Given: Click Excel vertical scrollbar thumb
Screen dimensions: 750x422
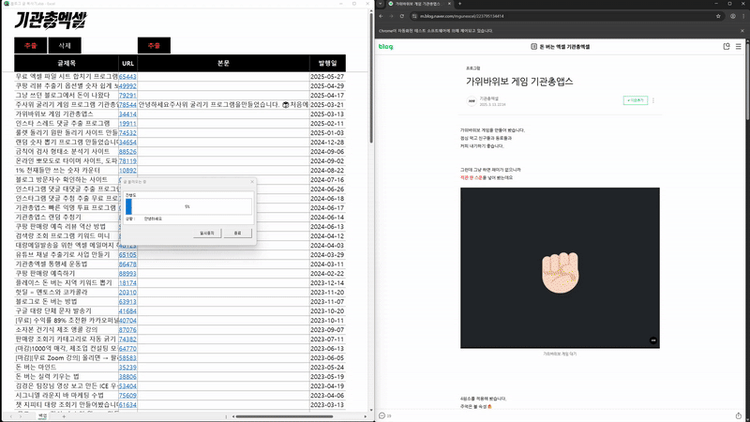Looking at the screenshot, I should click(x=371, y=77).
